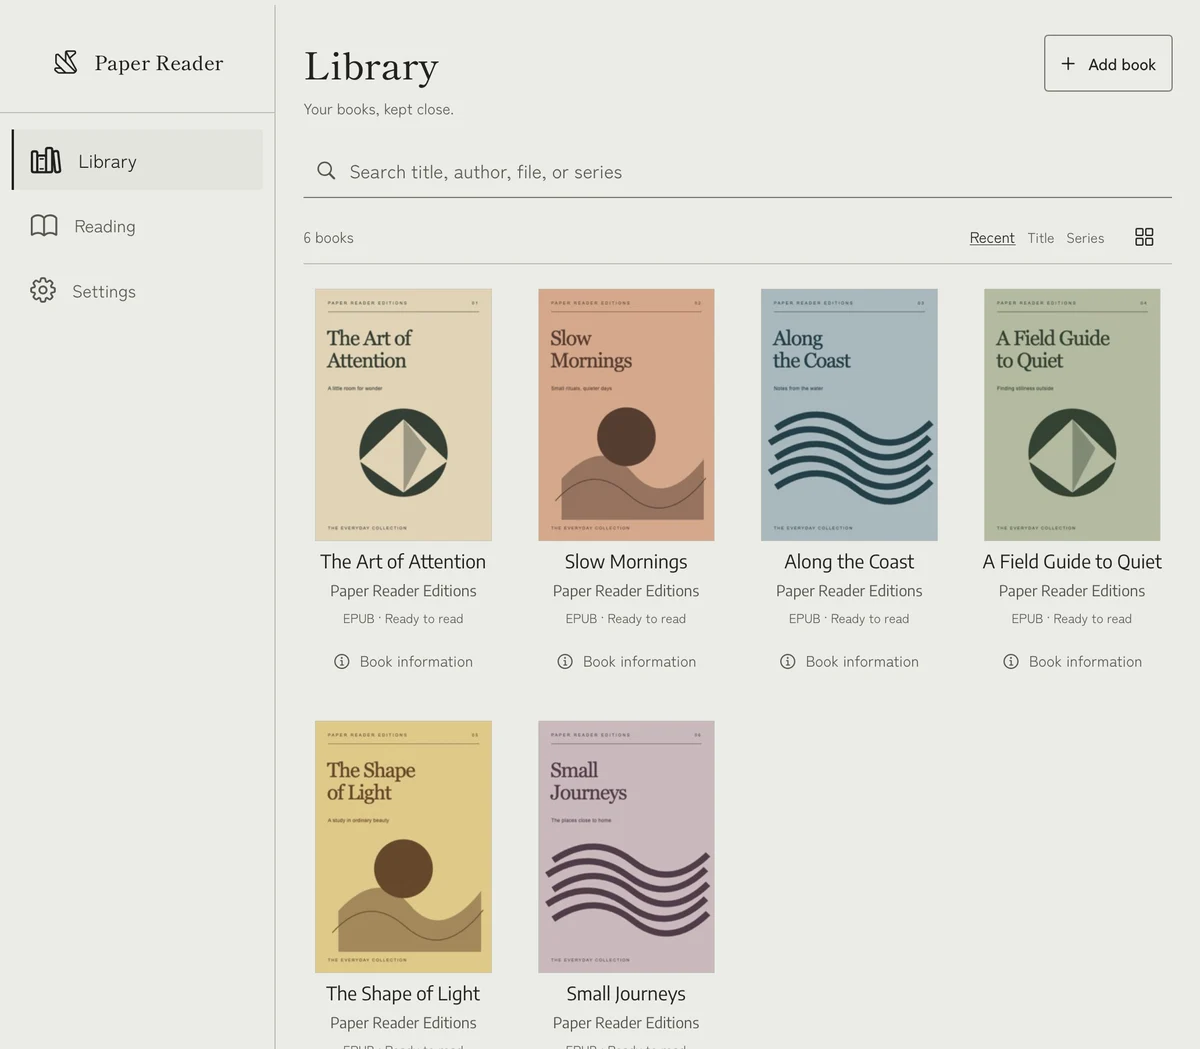Click info icon under Along the Coast
This screenshot has height=1049, width=1200.
tap(788, 661)
